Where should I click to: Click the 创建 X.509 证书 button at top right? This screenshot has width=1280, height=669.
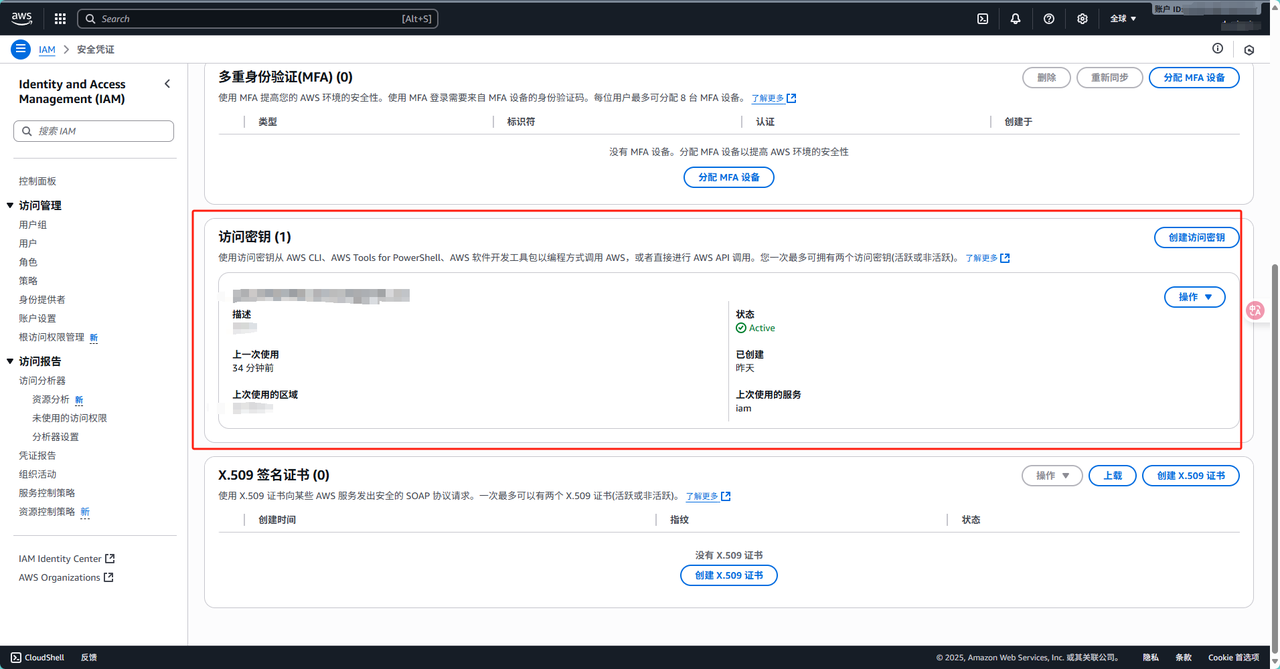point(1190,476)
